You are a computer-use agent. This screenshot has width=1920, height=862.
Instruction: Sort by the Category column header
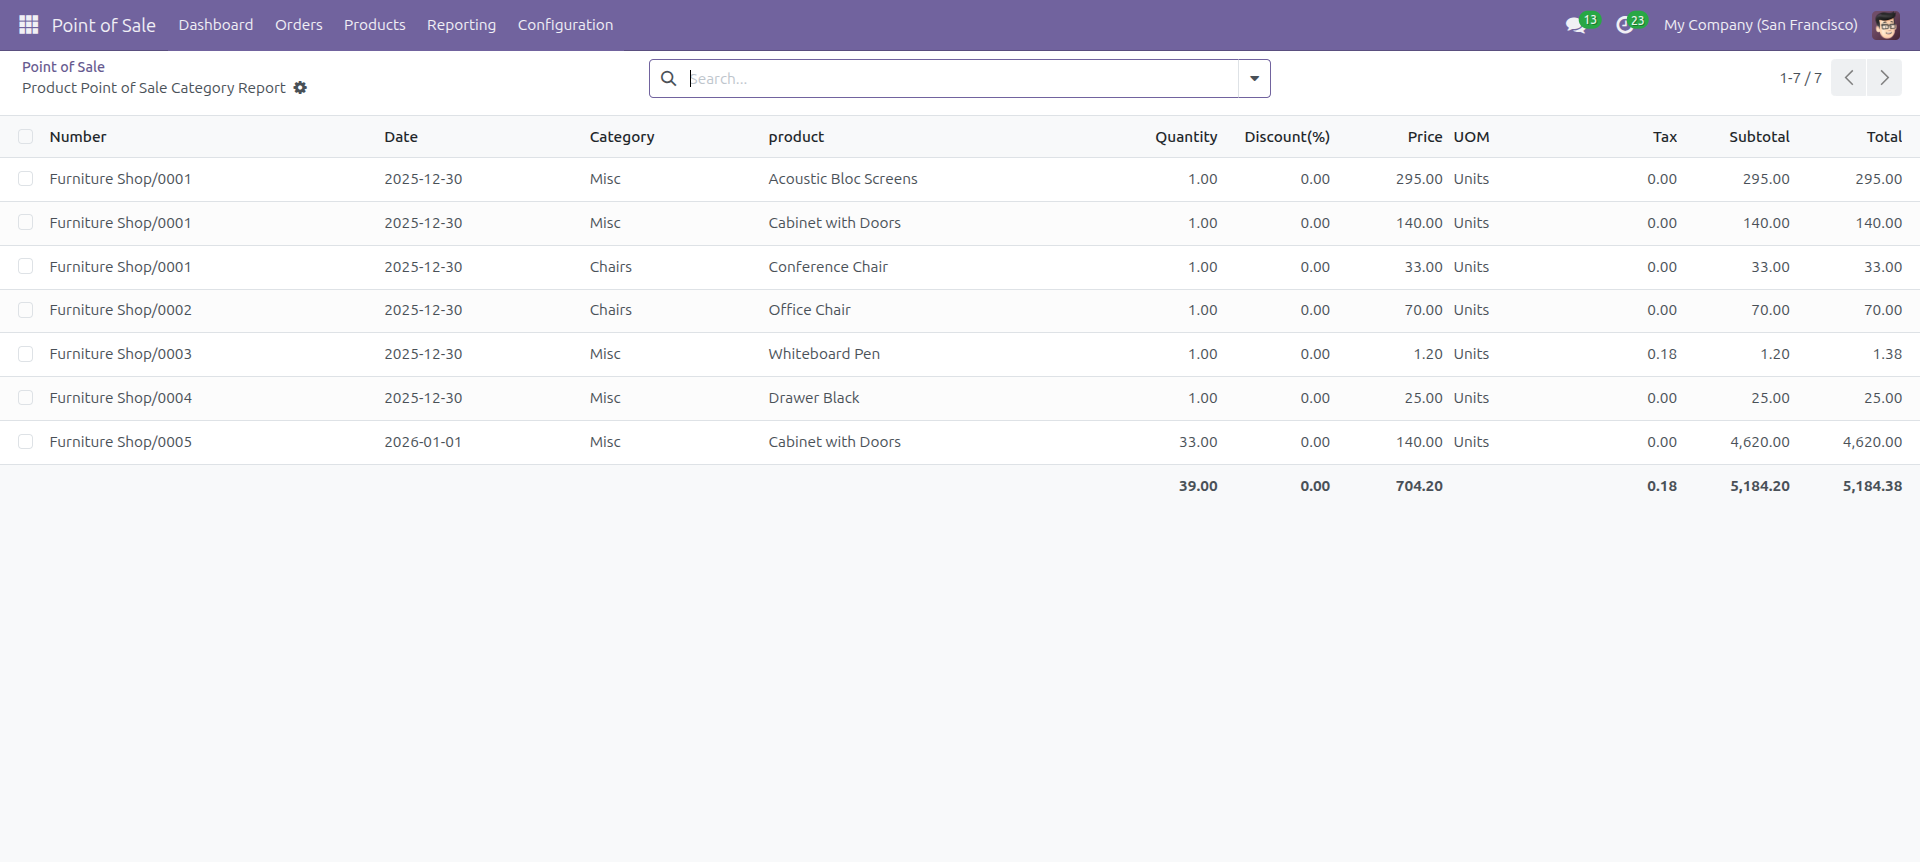(x=622, y=137)
